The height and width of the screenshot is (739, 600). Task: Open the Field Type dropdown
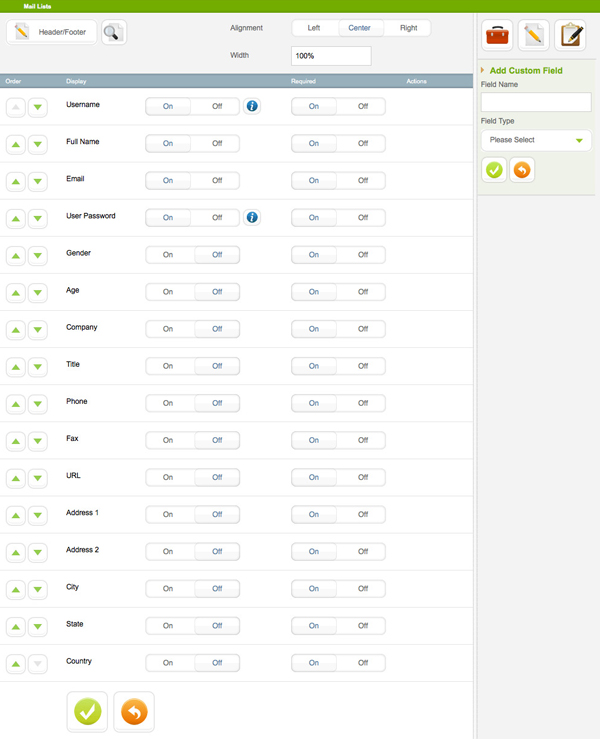pos(536,140)
